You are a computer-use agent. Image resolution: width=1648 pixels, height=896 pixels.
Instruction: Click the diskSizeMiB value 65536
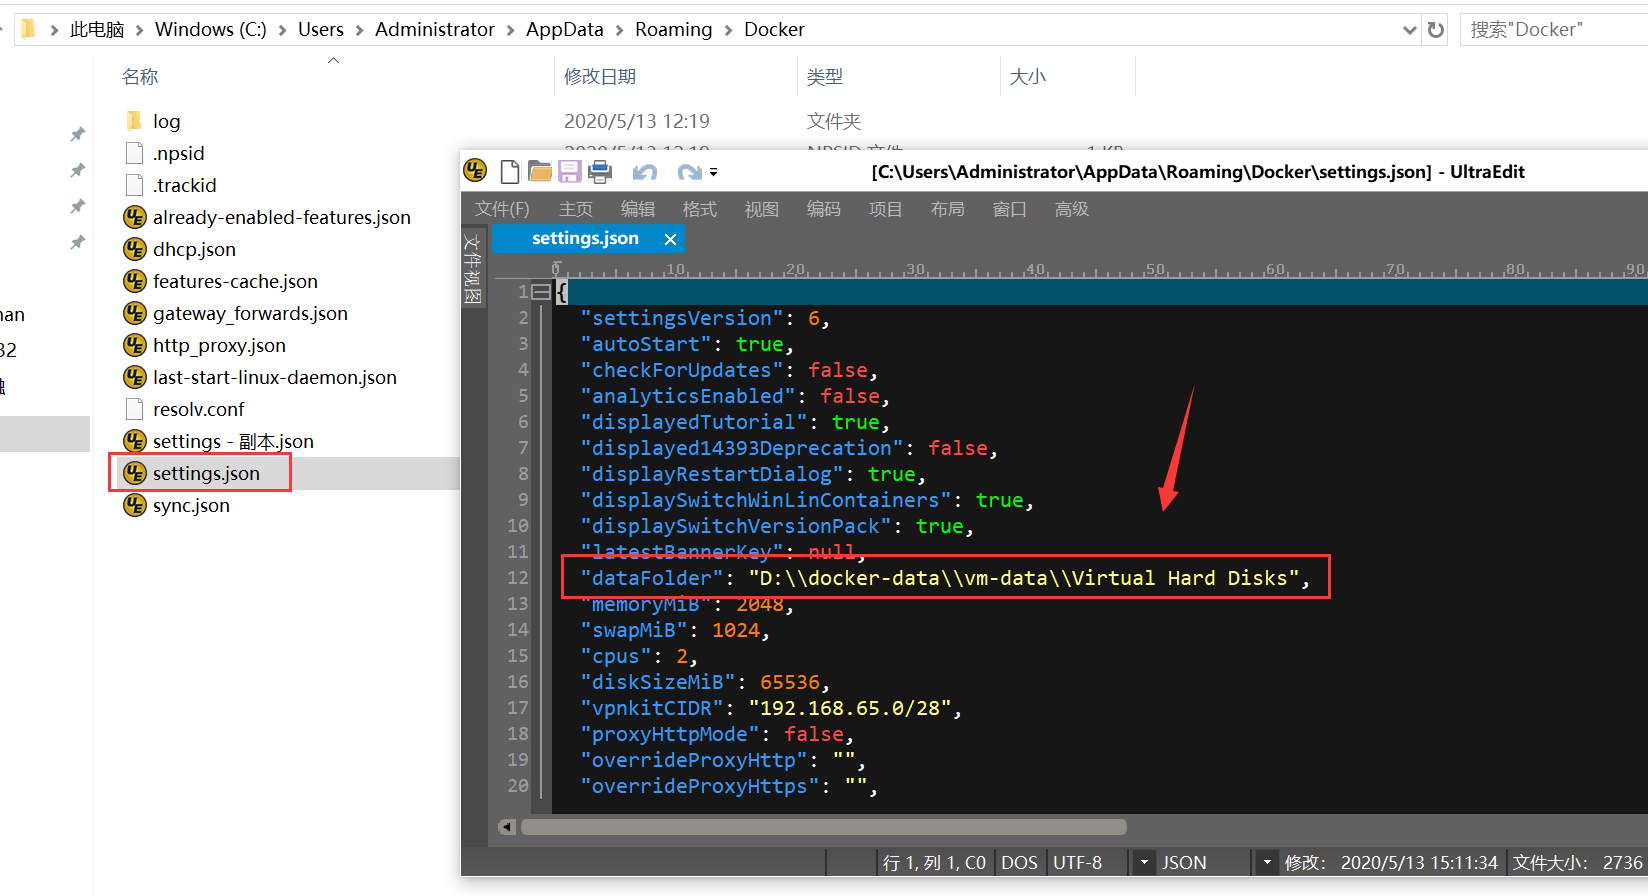click(x=790, y=682)
